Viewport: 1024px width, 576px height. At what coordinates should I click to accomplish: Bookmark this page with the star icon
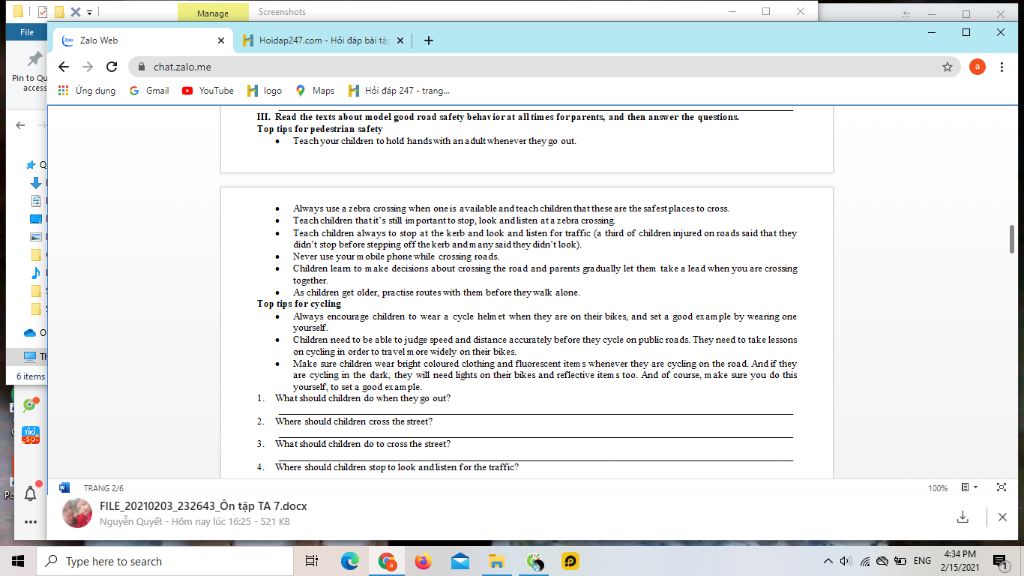pos(947,67)
